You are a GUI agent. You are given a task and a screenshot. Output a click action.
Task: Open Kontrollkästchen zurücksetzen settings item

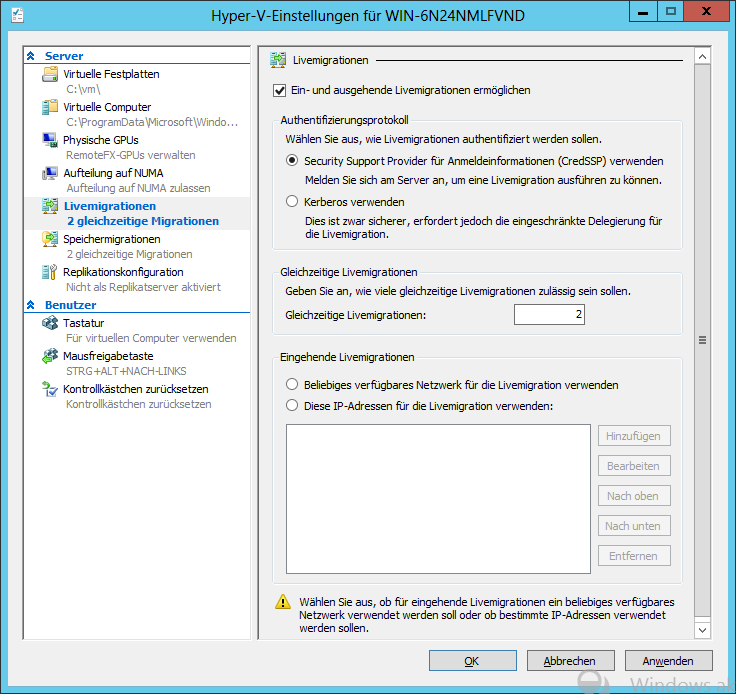tap(135, 390)
